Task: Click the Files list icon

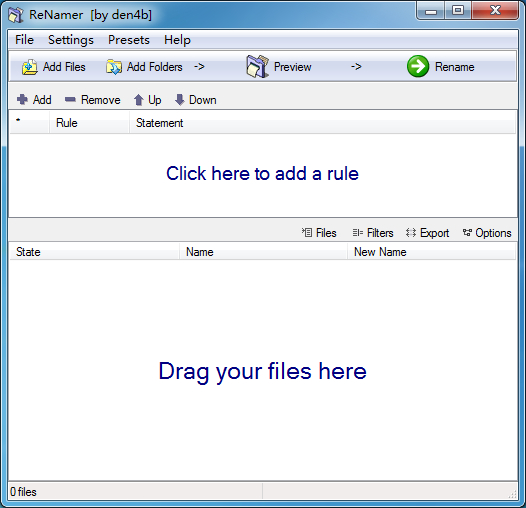Action: [x=307, y=232]
